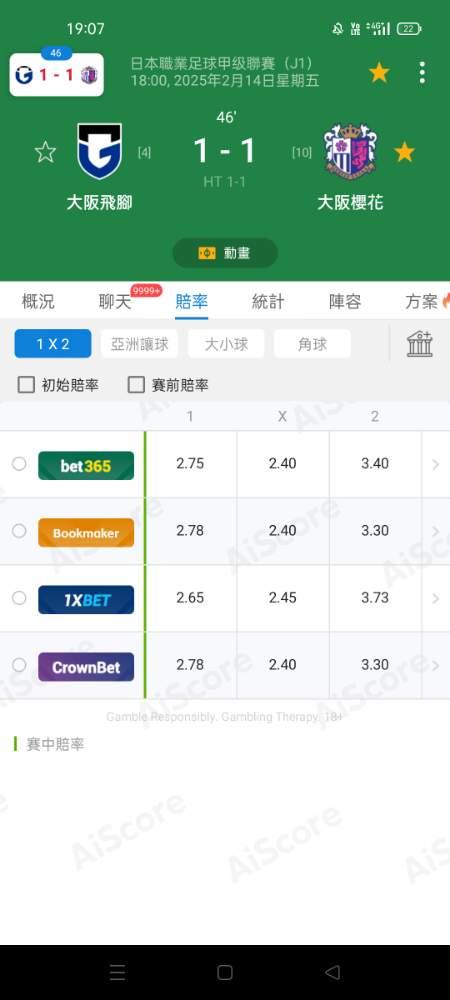Expand CrownBet row chevron
This screenshot has width=450, height=1000.
[436, 665]
